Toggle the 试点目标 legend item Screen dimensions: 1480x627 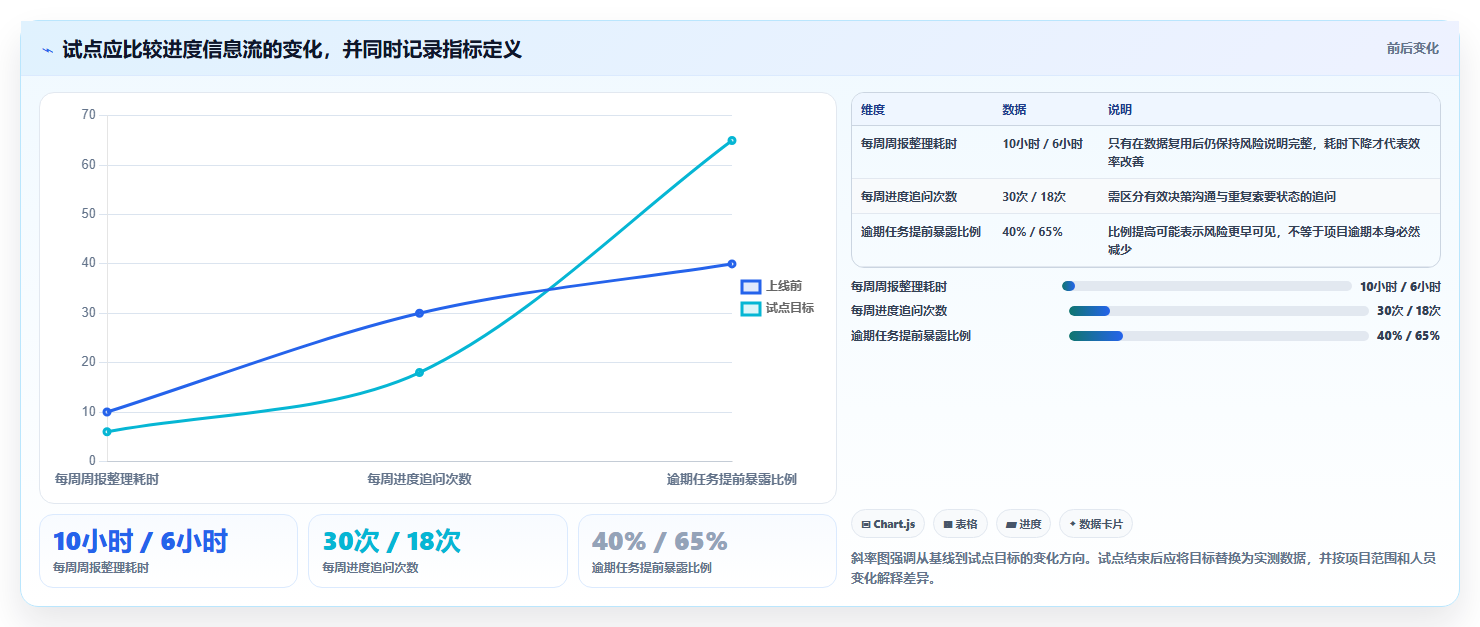(777, 308)
